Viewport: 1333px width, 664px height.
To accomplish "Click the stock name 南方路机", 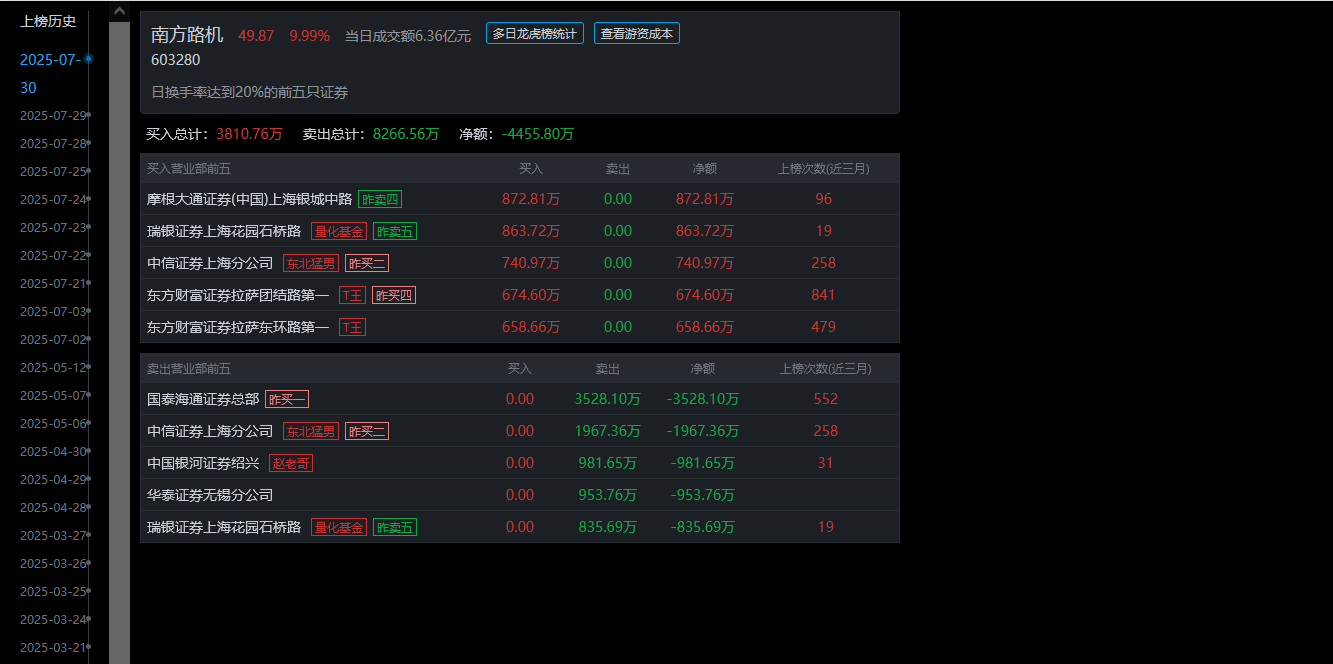I will [187, 35].
